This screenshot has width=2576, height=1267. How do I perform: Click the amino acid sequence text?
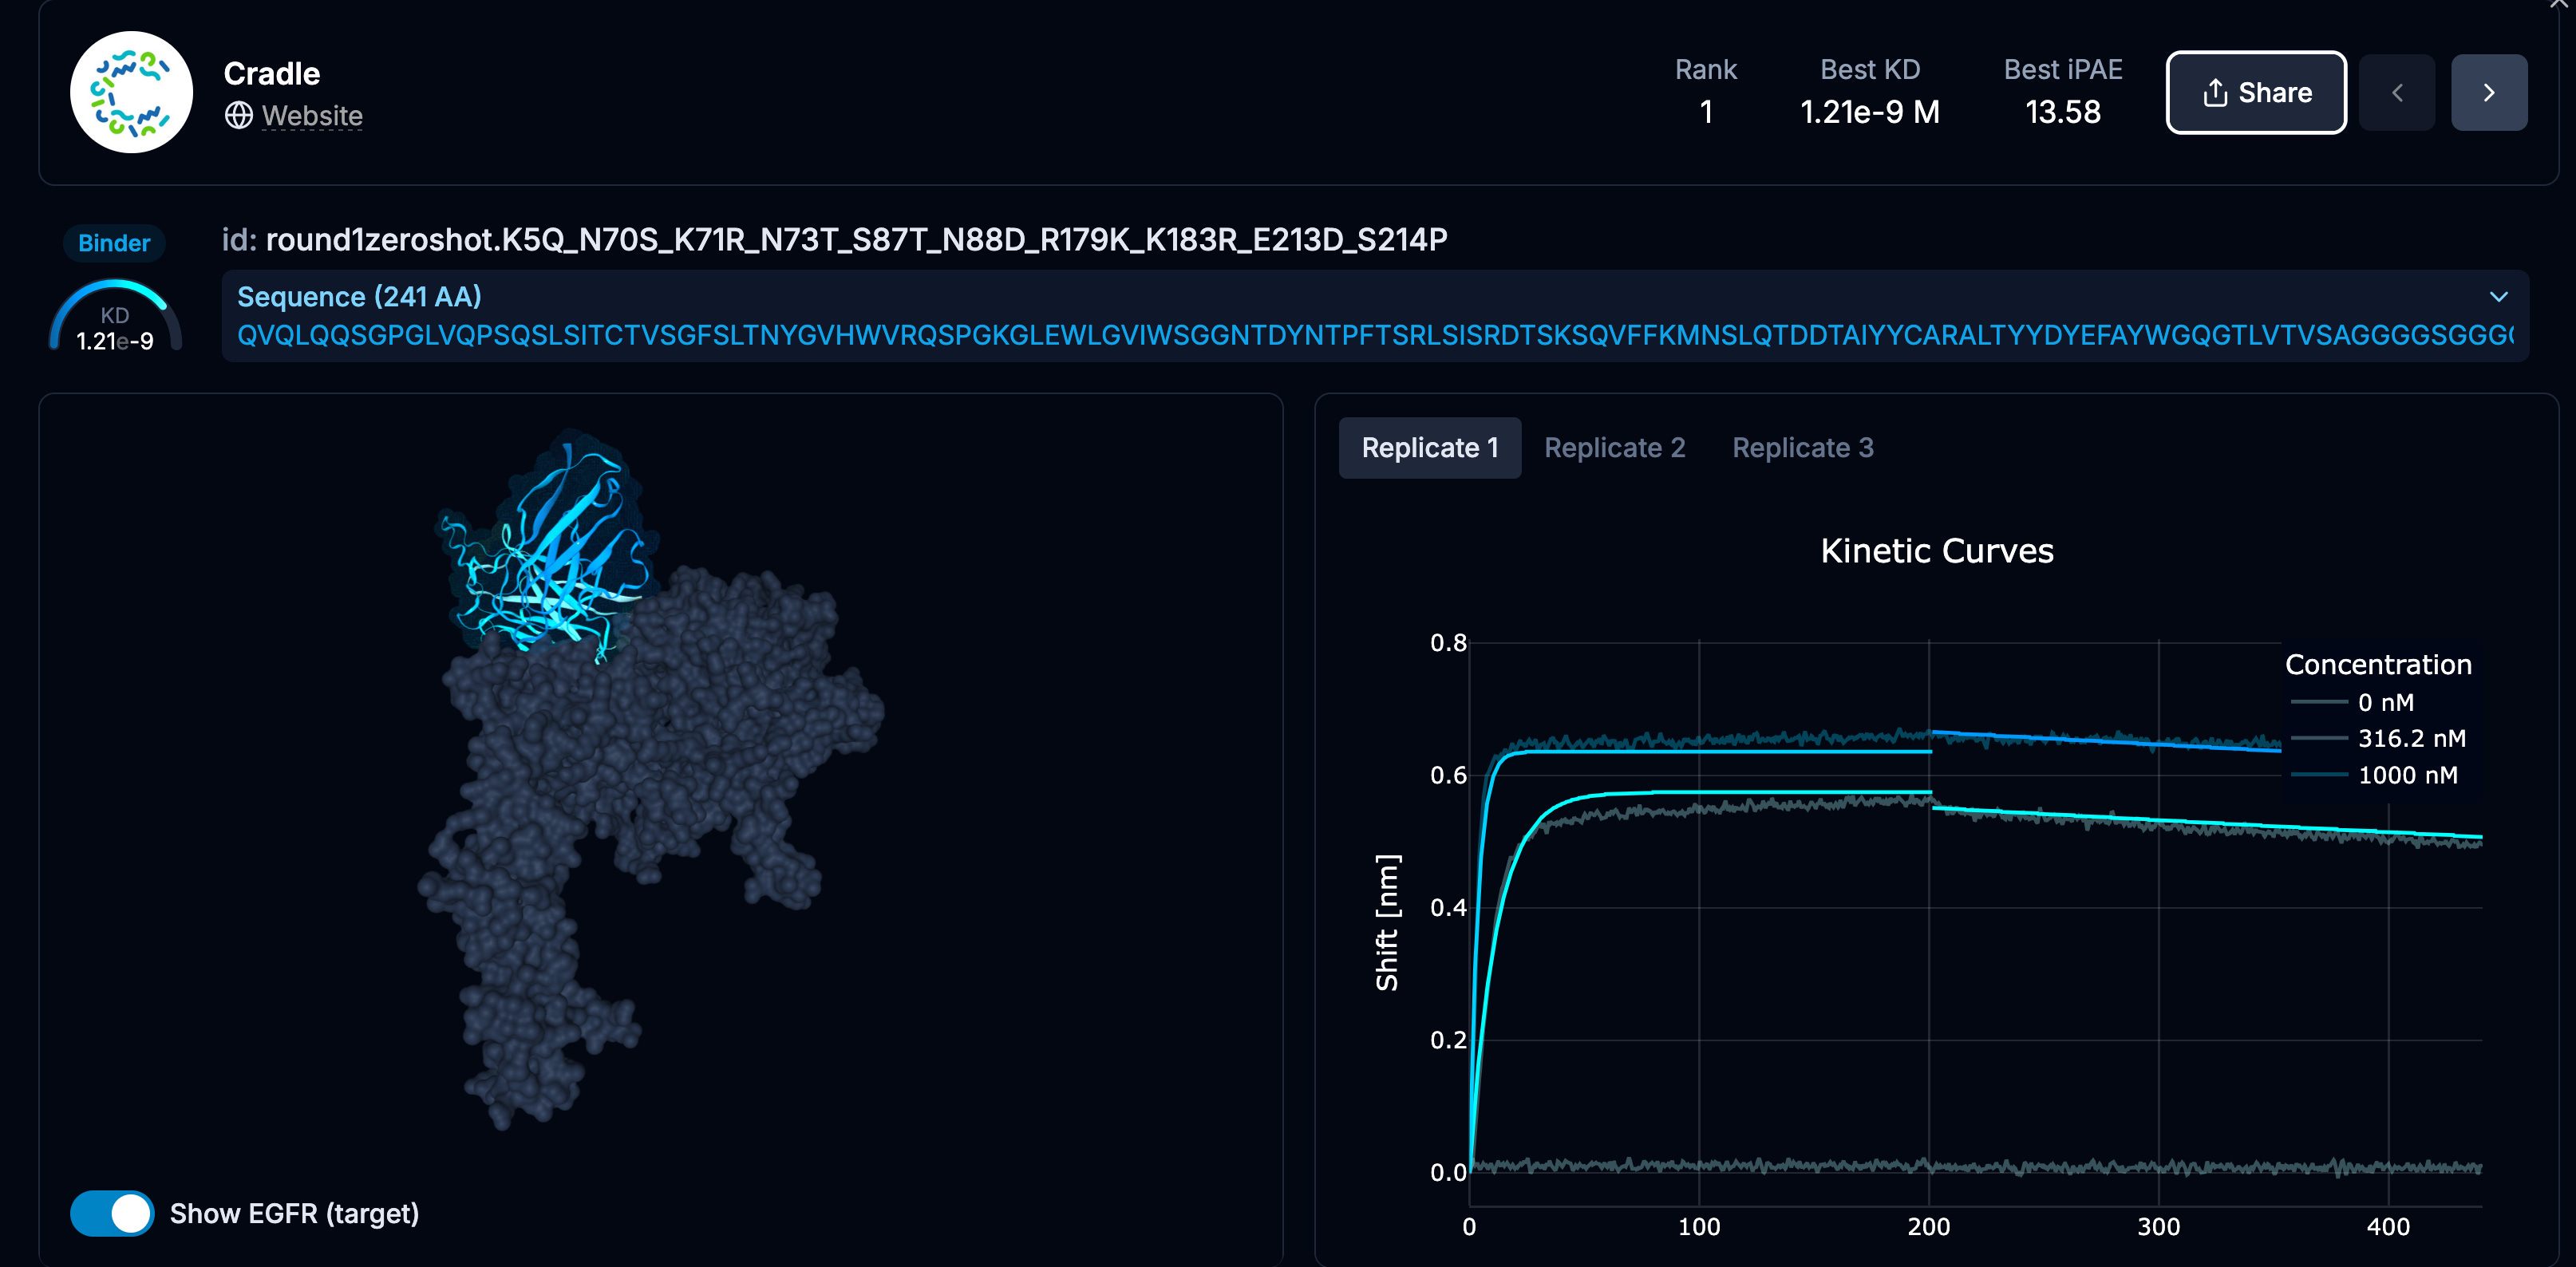point(1370,335)
